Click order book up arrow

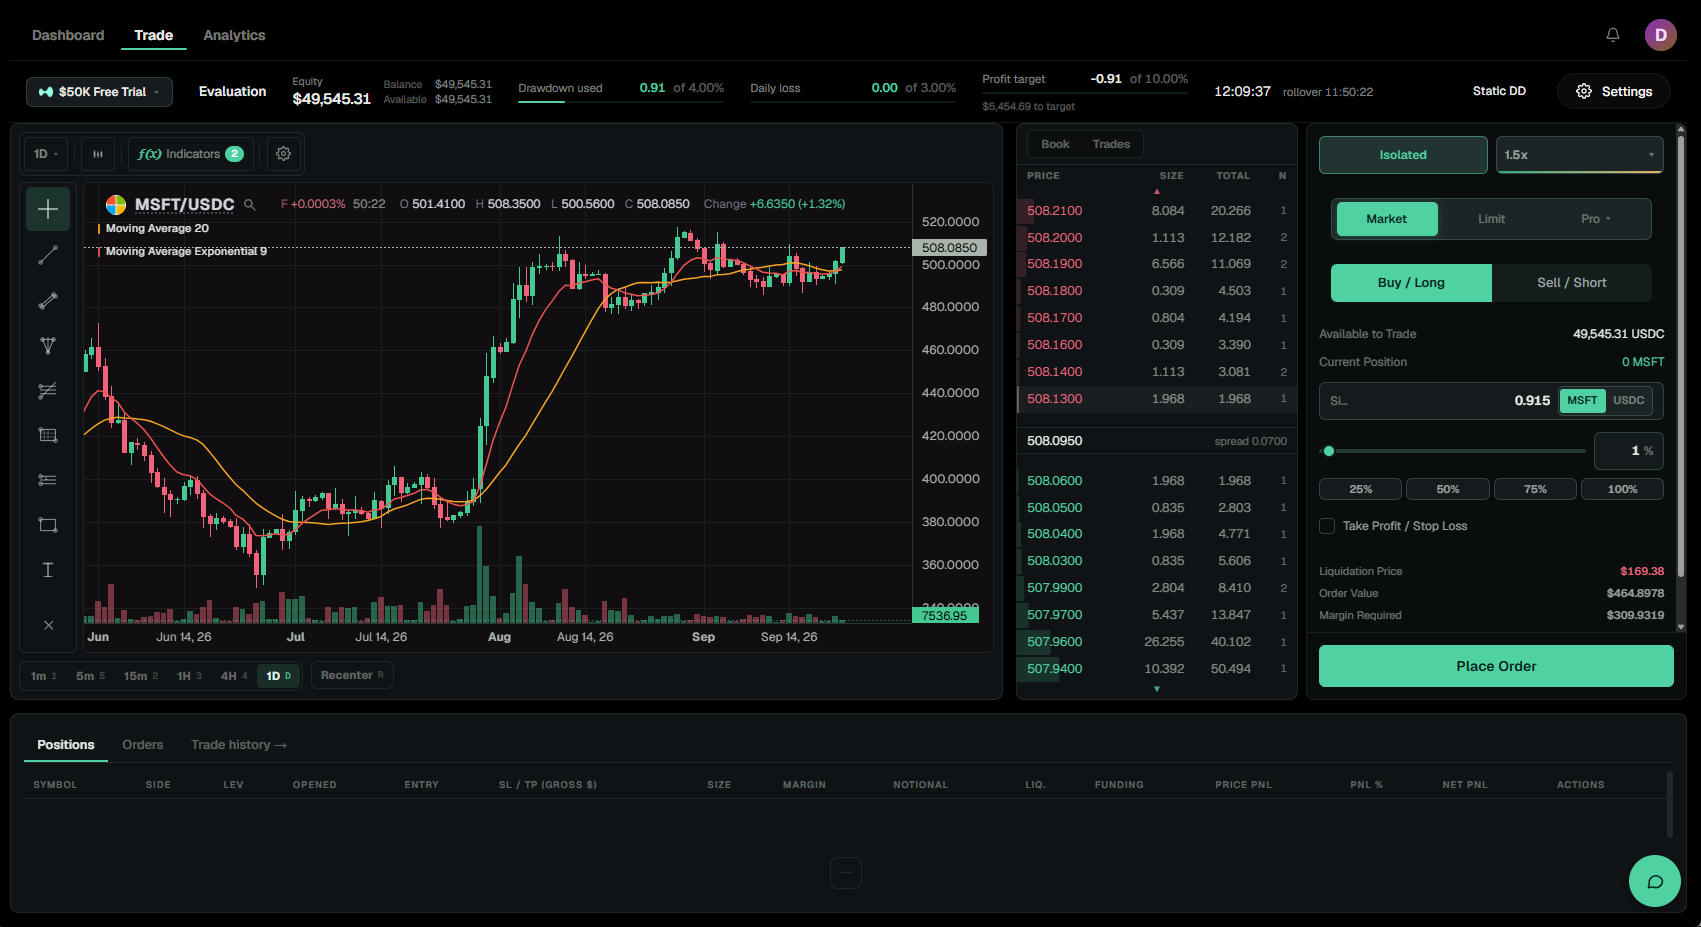click(1157, 191)
